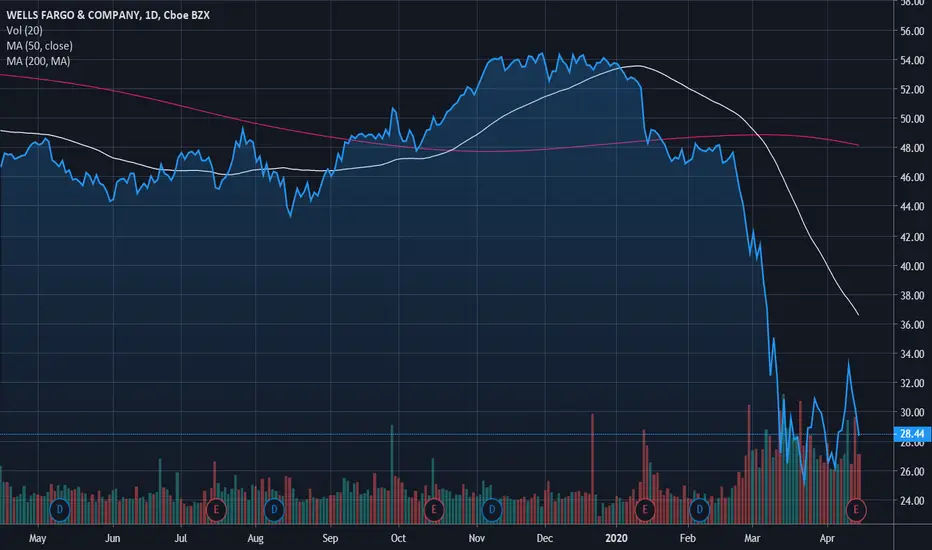Viewport: 932px width, 550px height.
Task: Click the Oct label on time axis
Action: click(398, 538)
